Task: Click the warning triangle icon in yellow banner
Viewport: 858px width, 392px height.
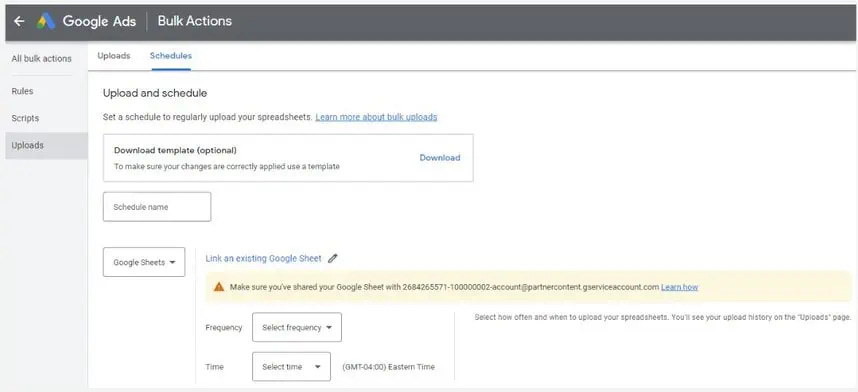Action: 219,287
